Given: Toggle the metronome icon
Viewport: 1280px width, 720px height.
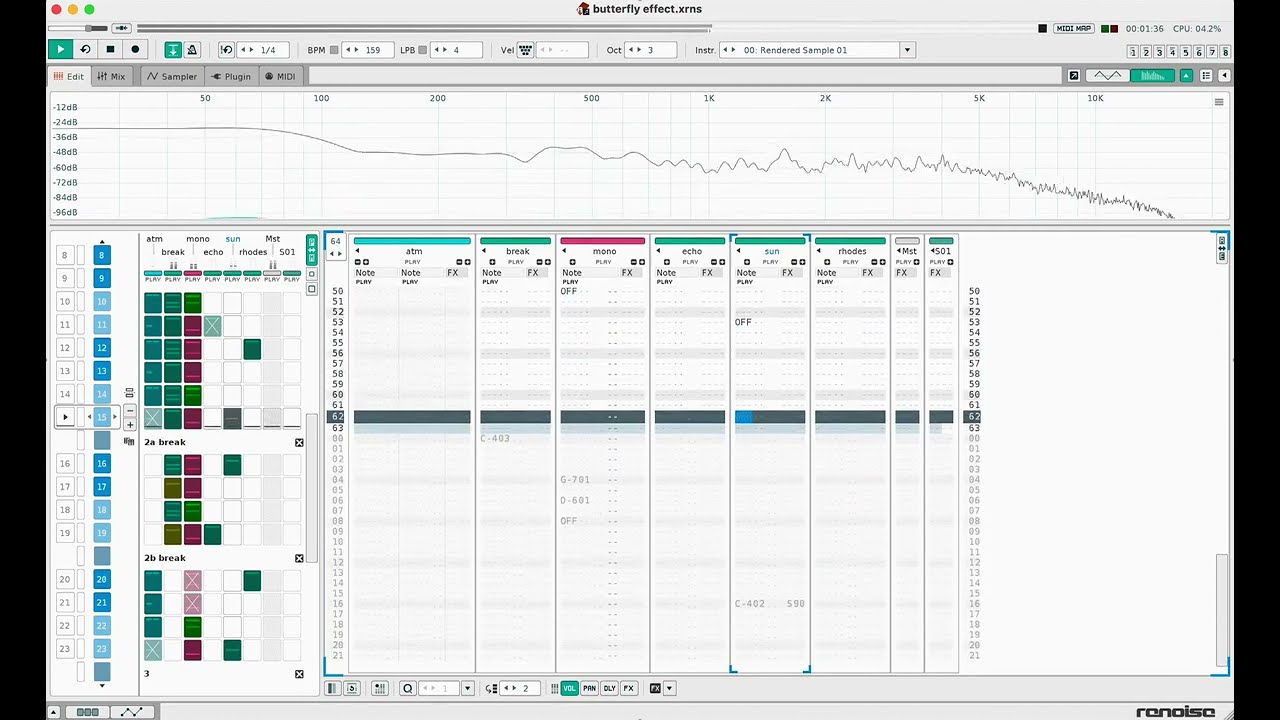Looking at the screenshot, I should tap(191, 49).
